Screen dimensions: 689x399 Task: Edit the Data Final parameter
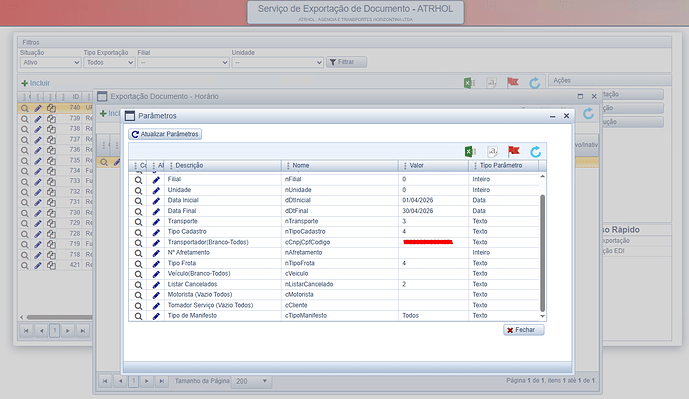(156, 211)
